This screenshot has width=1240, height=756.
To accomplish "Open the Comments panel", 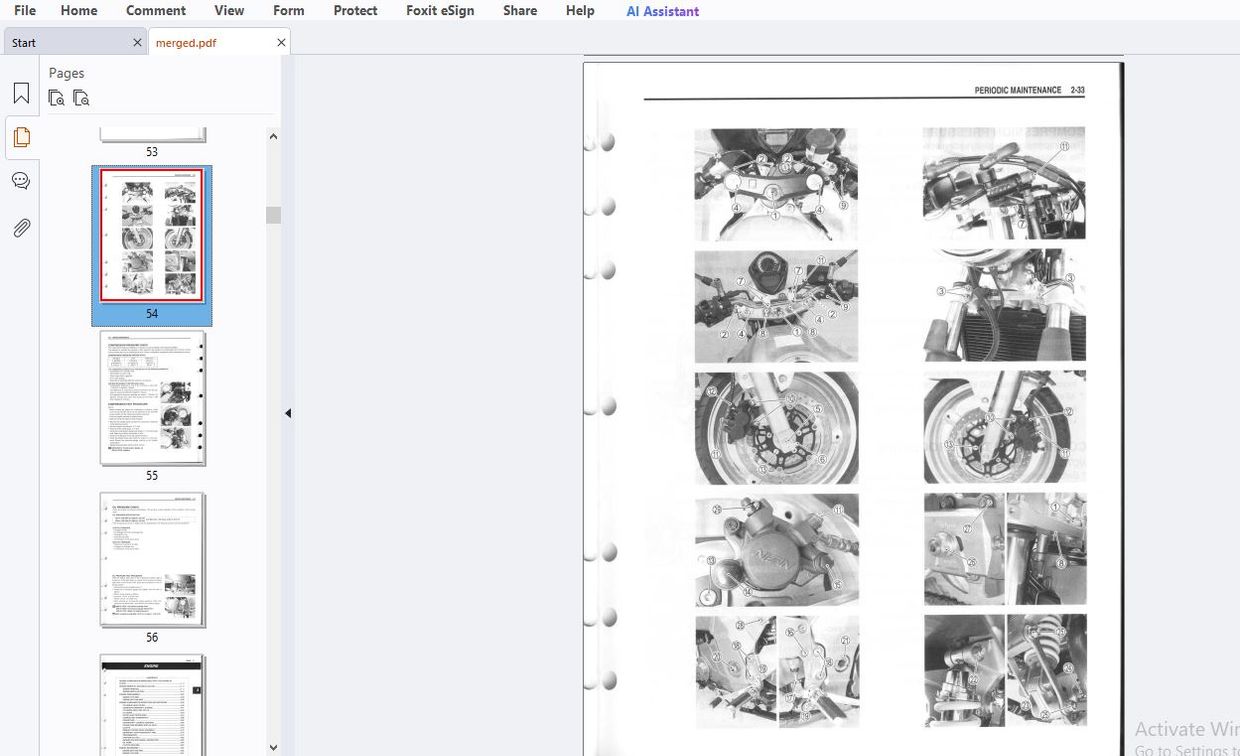I will pyautogui.click(x=21, y=180).
